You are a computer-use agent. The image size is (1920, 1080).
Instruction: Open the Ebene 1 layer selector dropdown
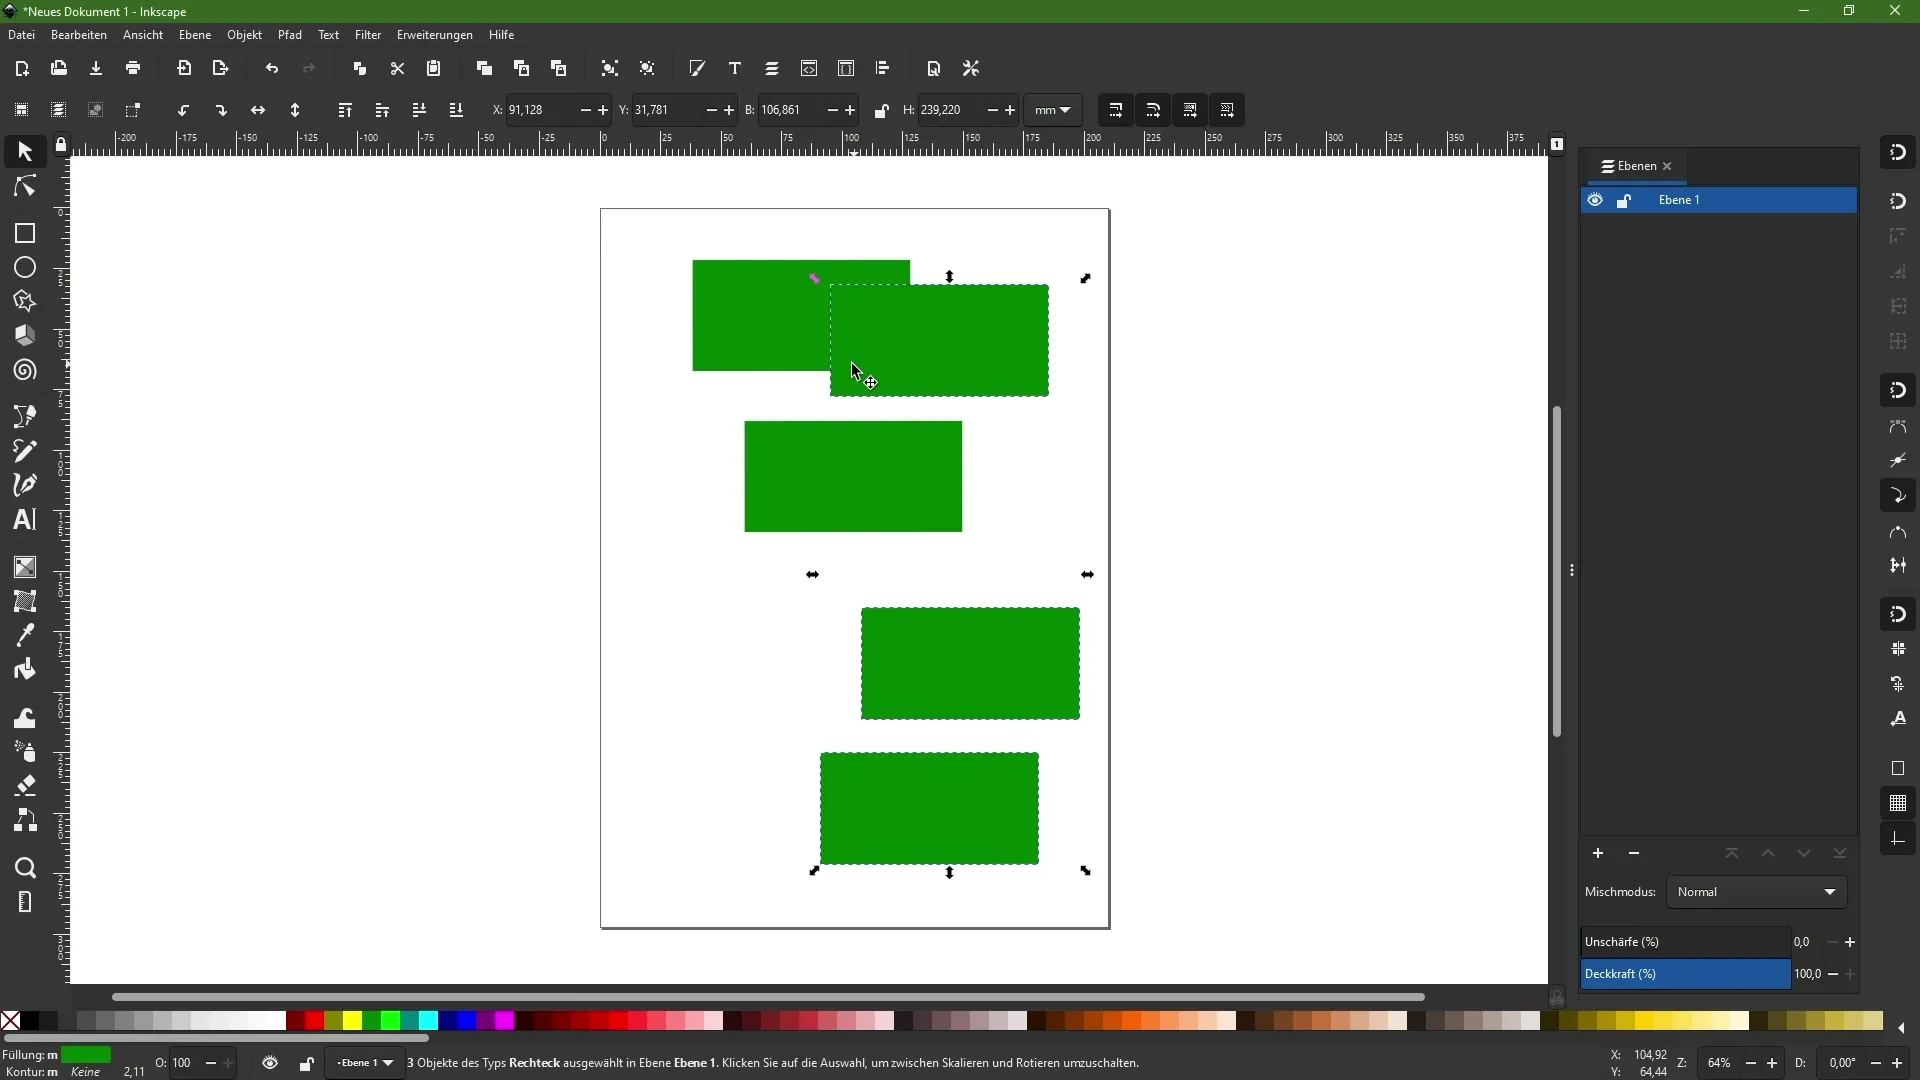click(365, 1063)
